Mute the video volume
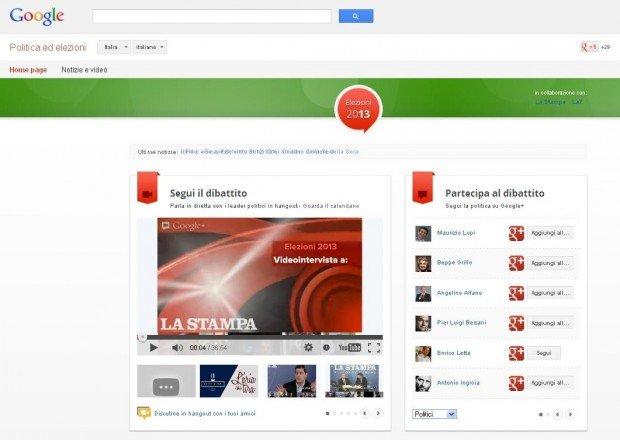 pyautogui.click(x=177, y=347)
